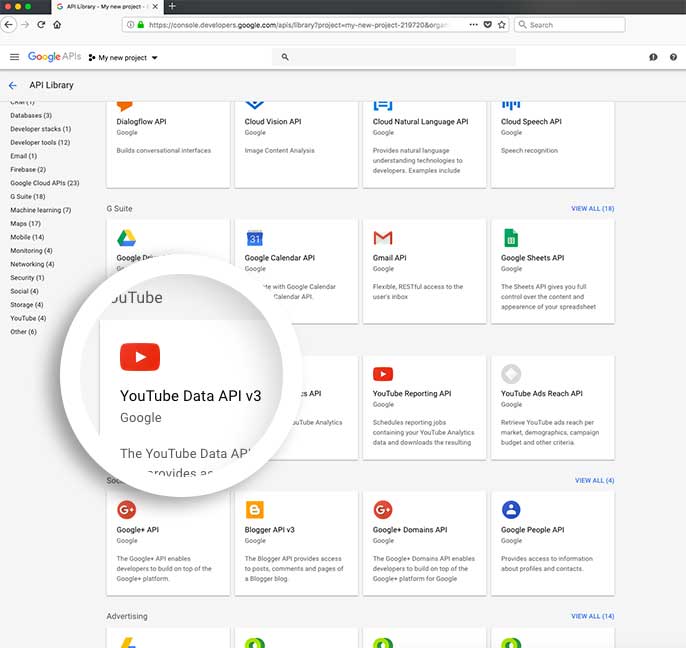Click the Pocket save icon
The height and width of the screenshot is (648, 686).
[x=487, y=25]
